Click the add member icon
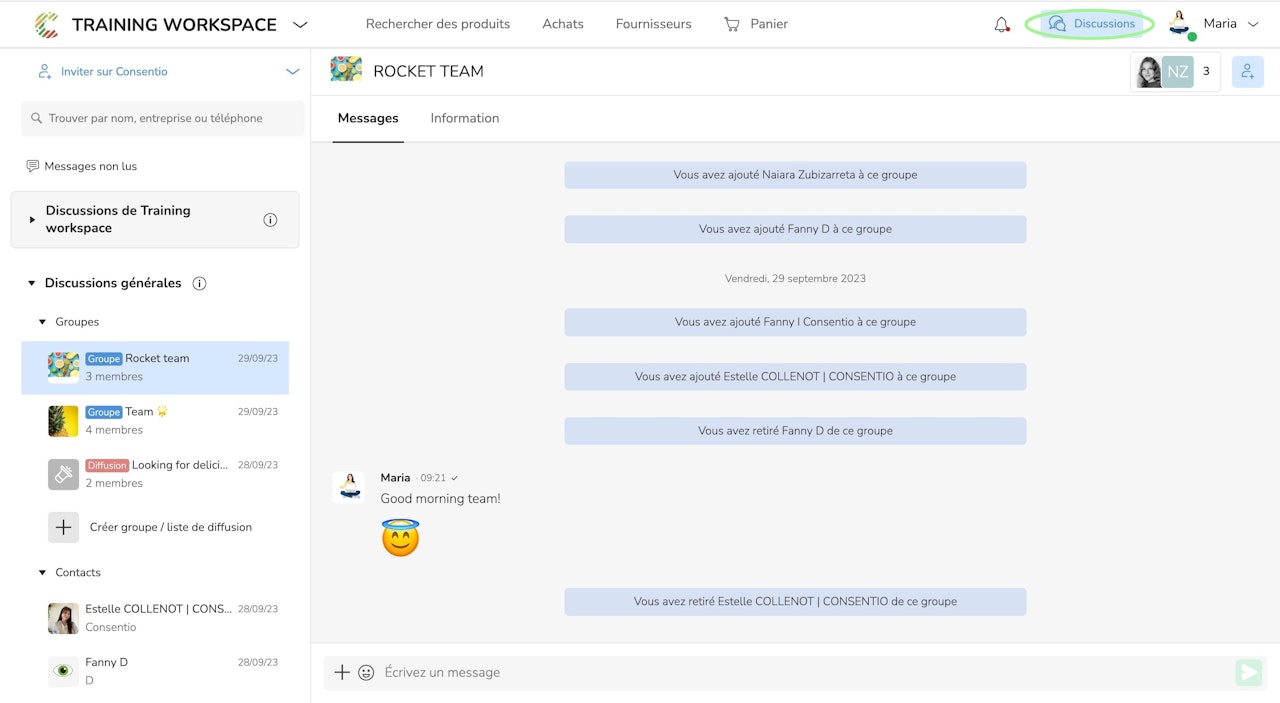 (x=1247, y=72)
